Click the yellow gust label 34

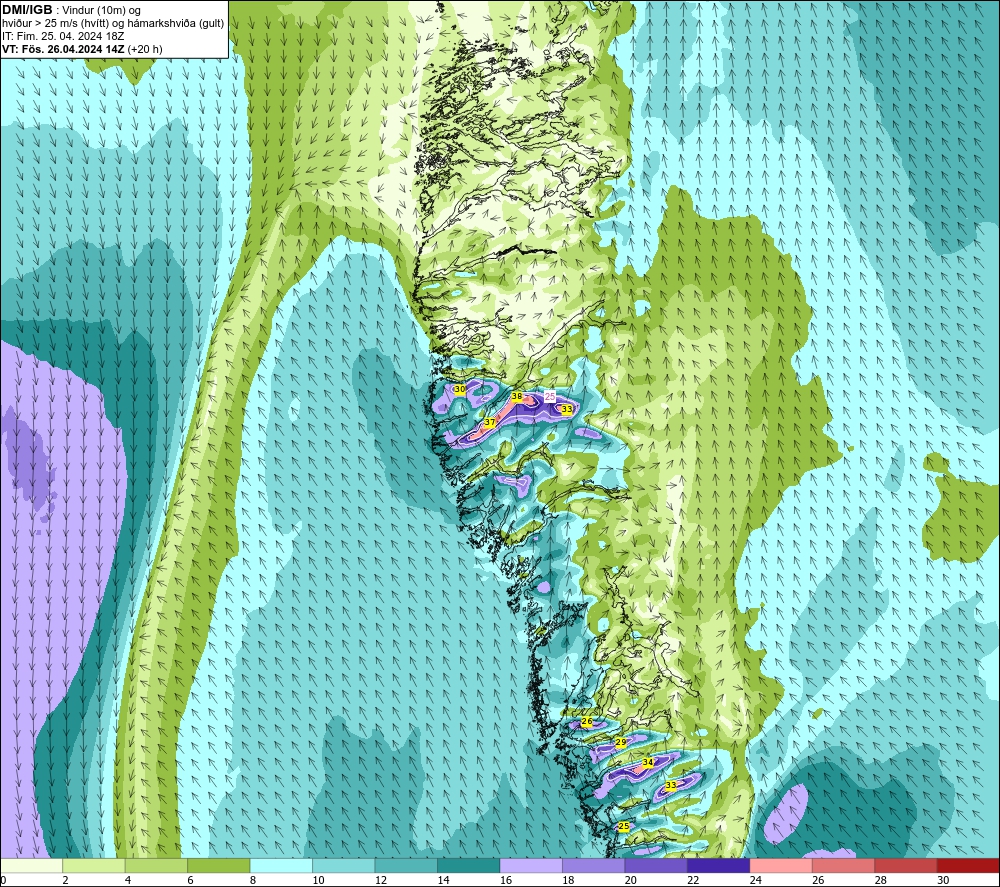[x=647, y=763]
